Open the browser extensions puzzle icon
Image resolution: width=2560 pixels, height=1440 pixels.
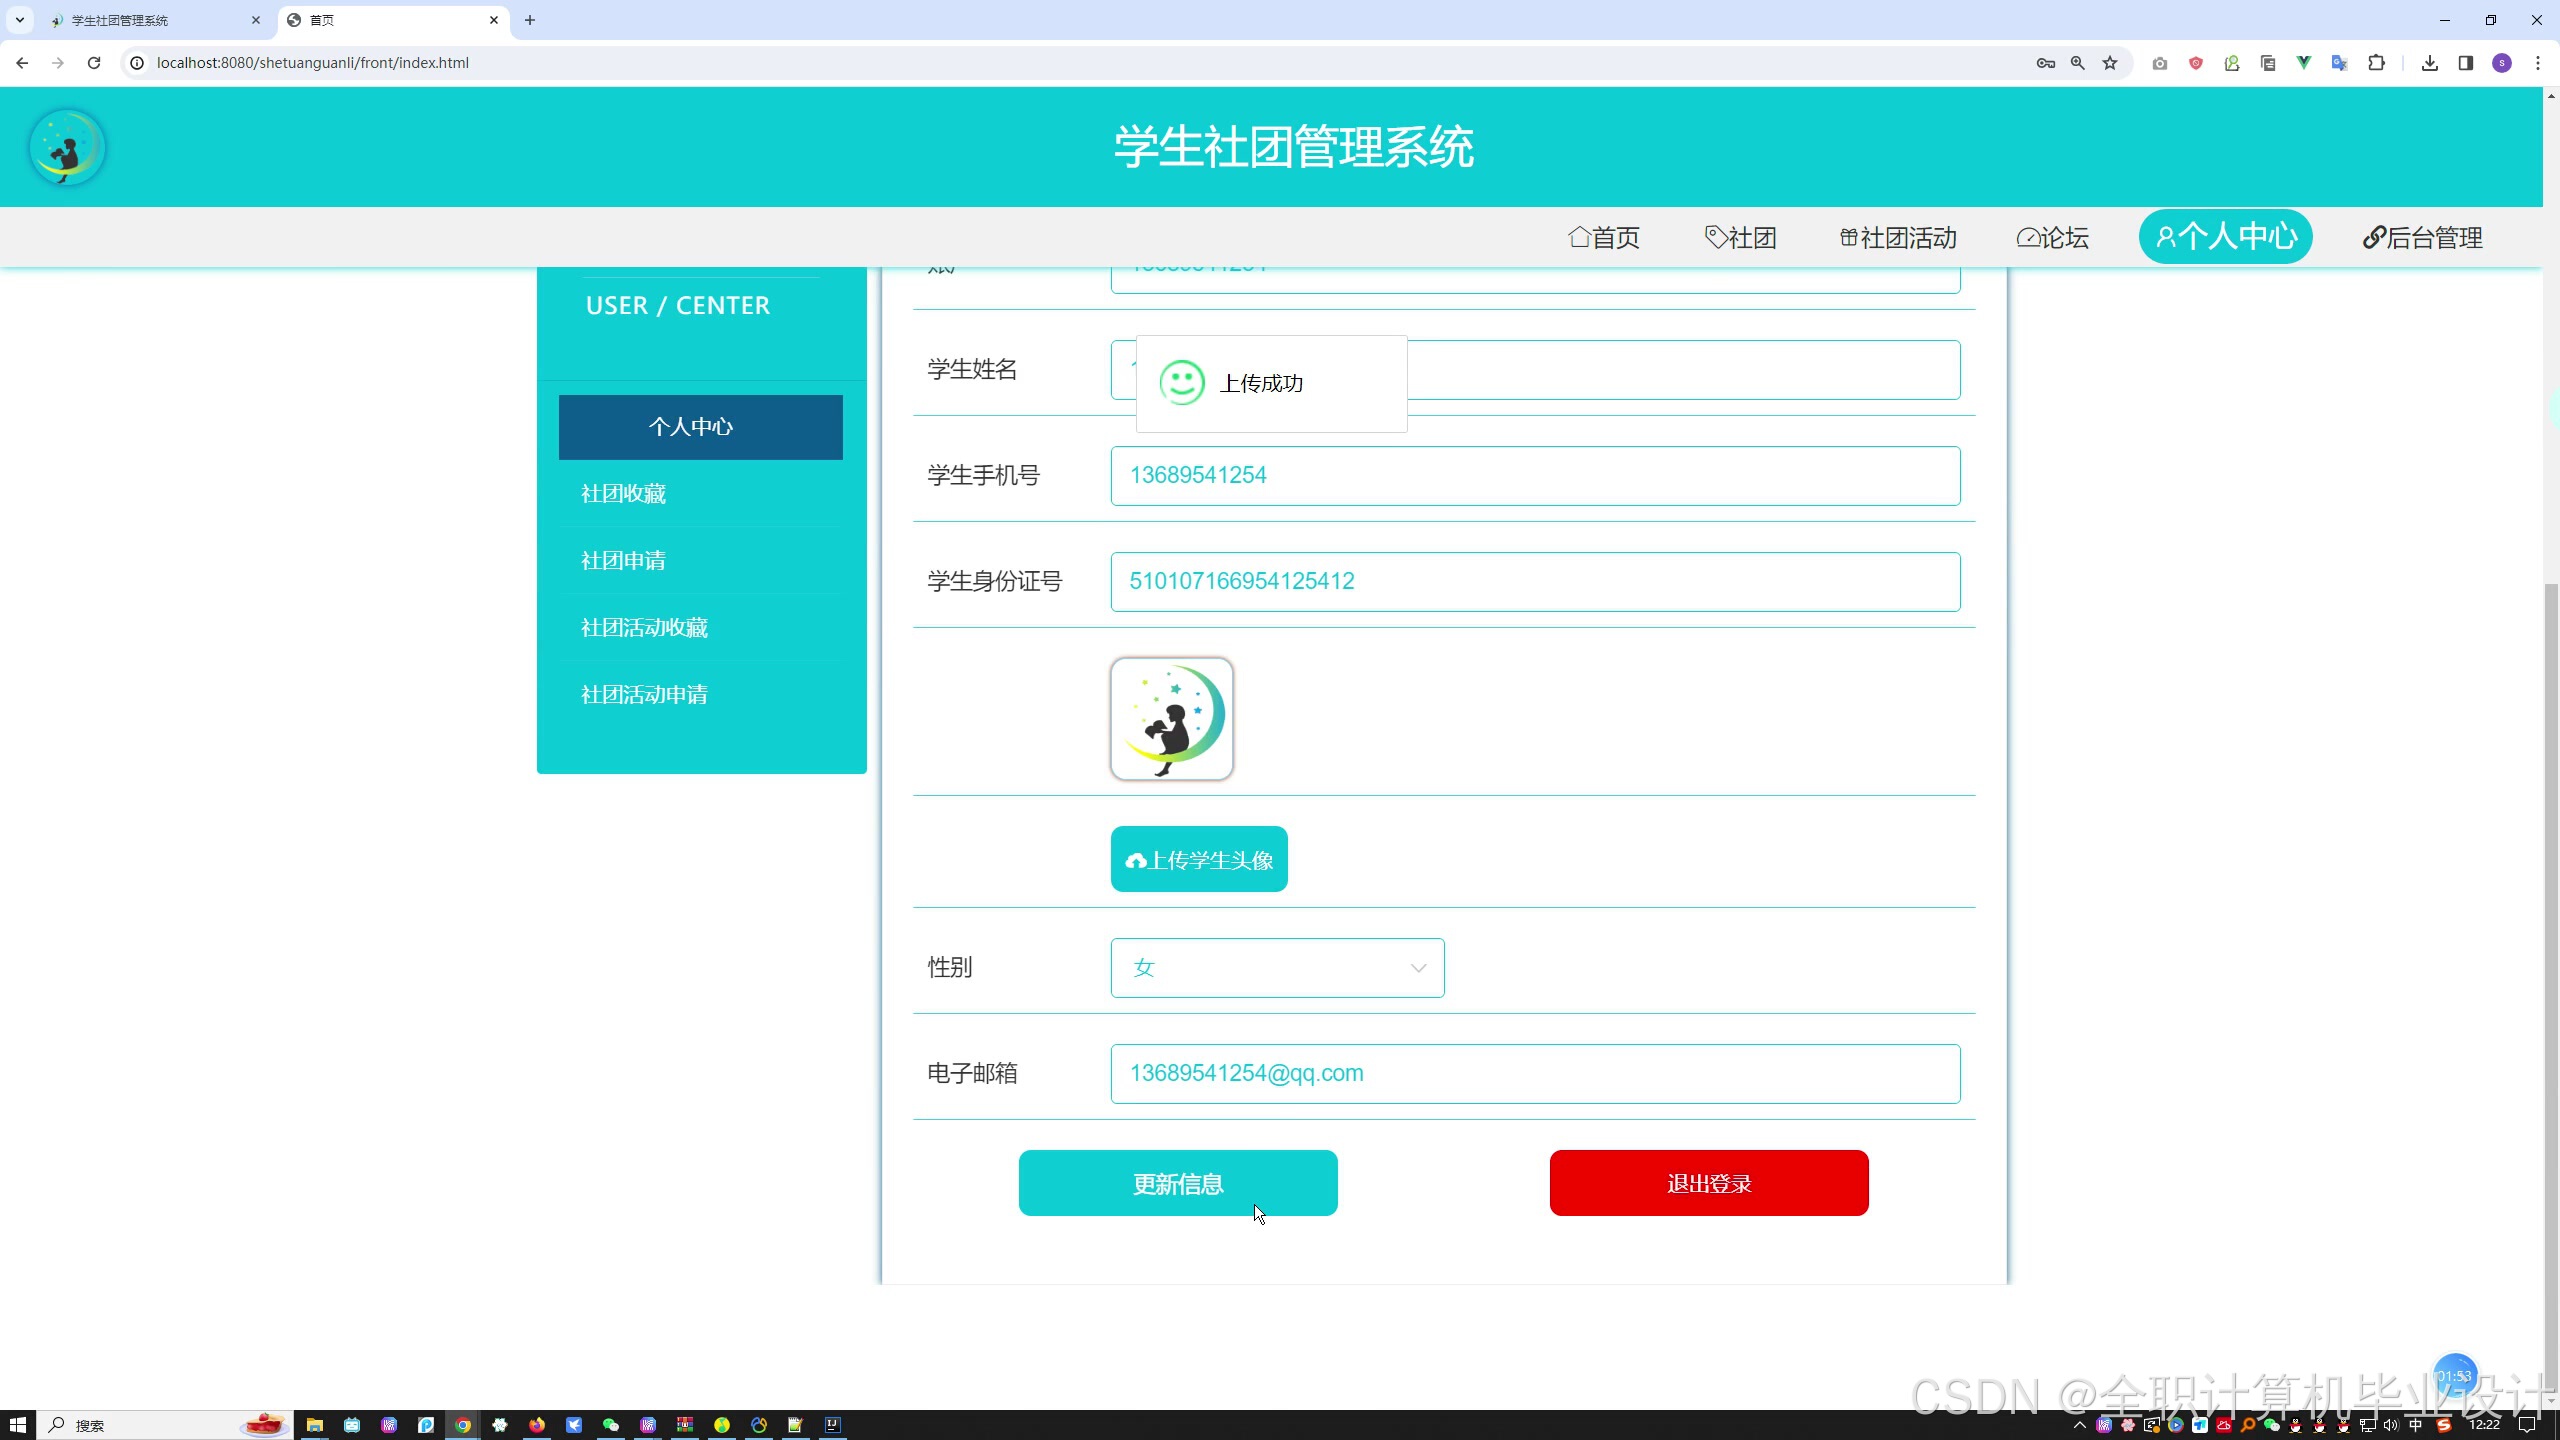[2376, 63]
